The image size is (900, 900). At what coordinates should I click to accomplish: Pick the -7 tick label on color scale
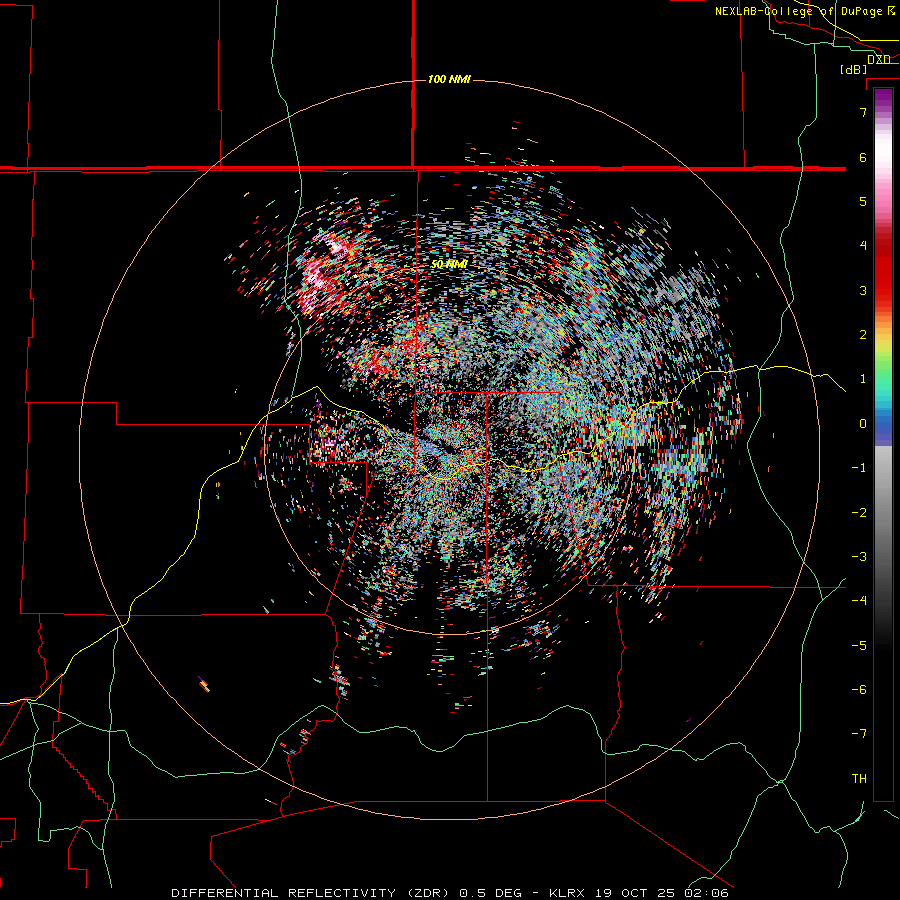(x=859, y=734)
